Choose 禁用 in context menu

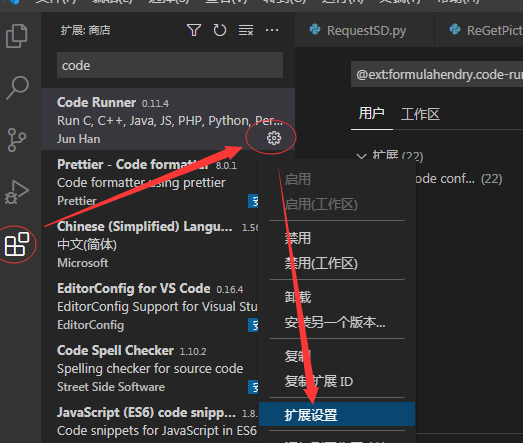(x=337, y=238)
